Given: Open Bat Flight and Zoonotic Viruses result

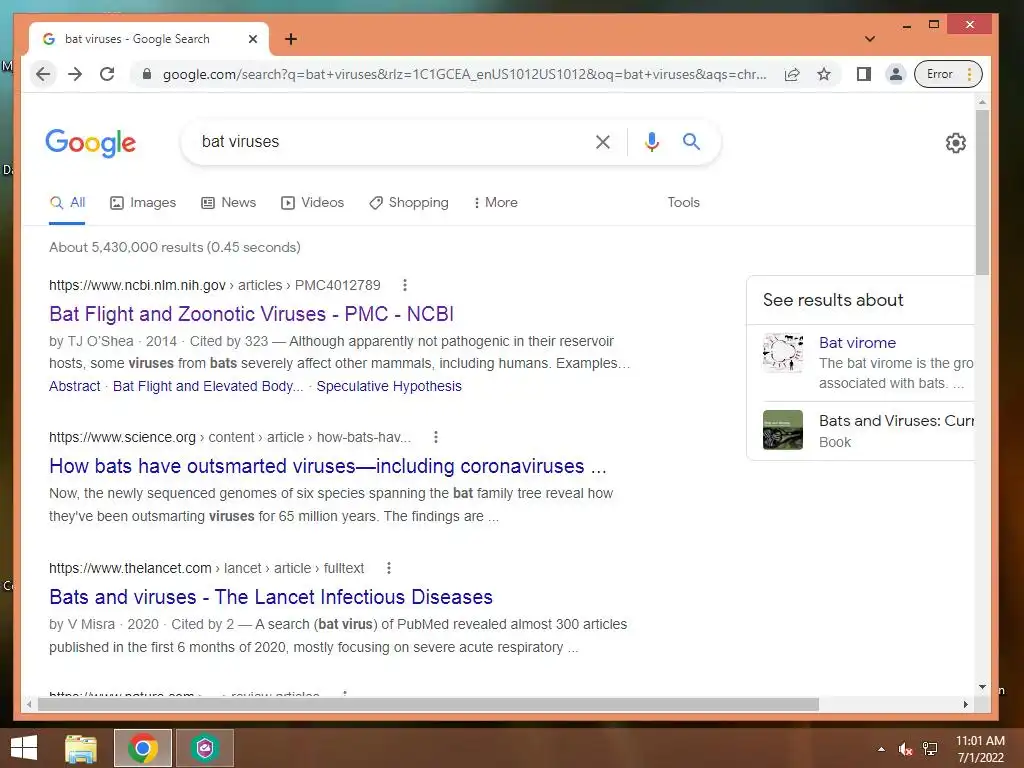Looking at the screenshot, I should (251, 314).
